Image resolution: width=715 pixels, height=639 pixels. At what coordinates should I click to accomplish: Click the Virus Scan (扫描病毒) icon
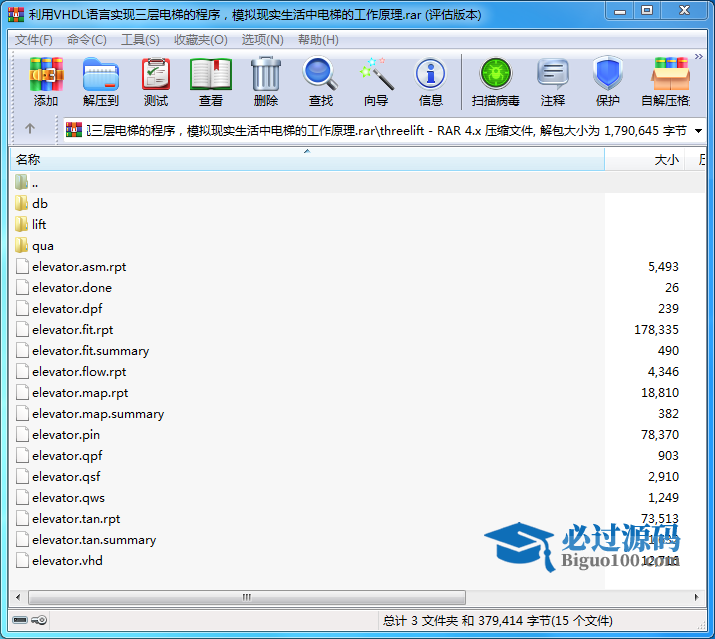(496, 73)
